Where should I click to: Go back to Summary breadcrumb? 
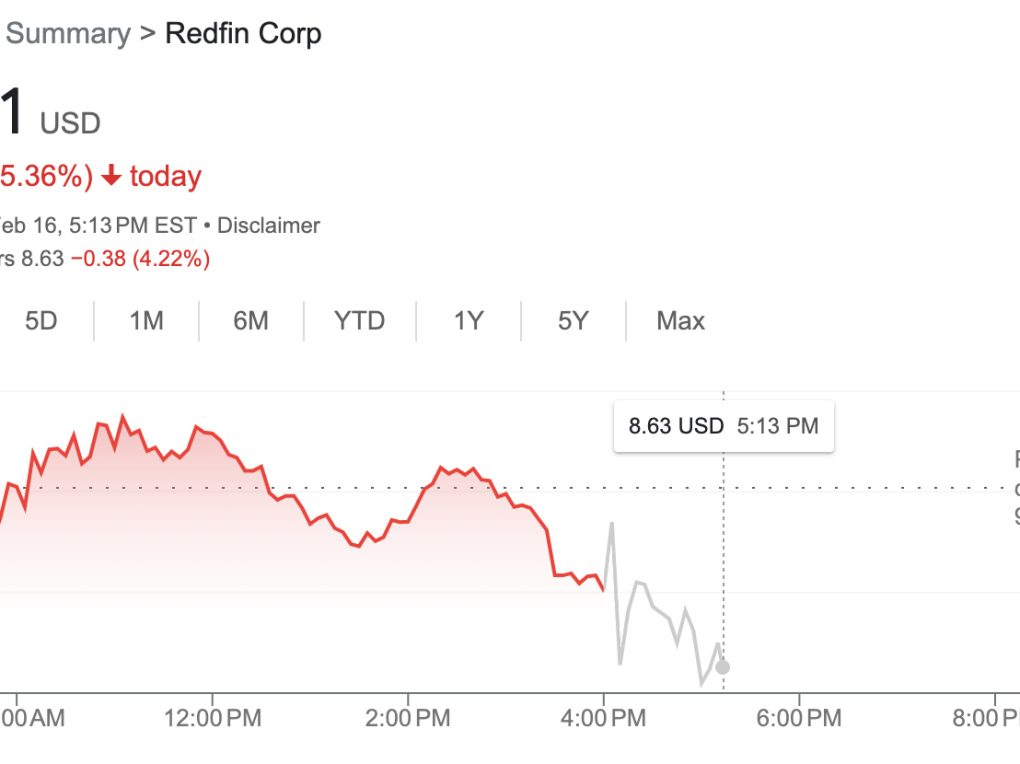coord(68,33)
